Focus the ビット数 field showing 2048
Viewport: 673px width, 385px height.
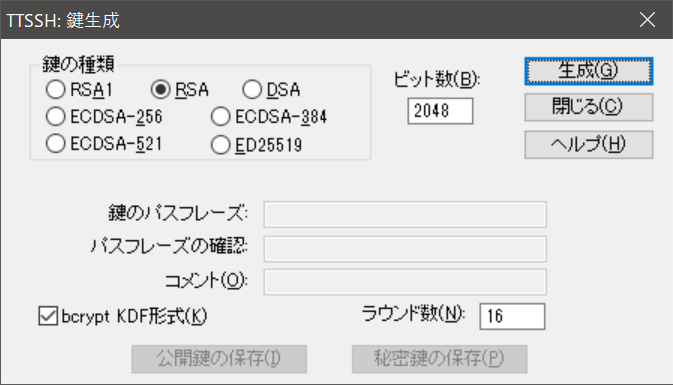pyautogui.click(x=440, y=111)
